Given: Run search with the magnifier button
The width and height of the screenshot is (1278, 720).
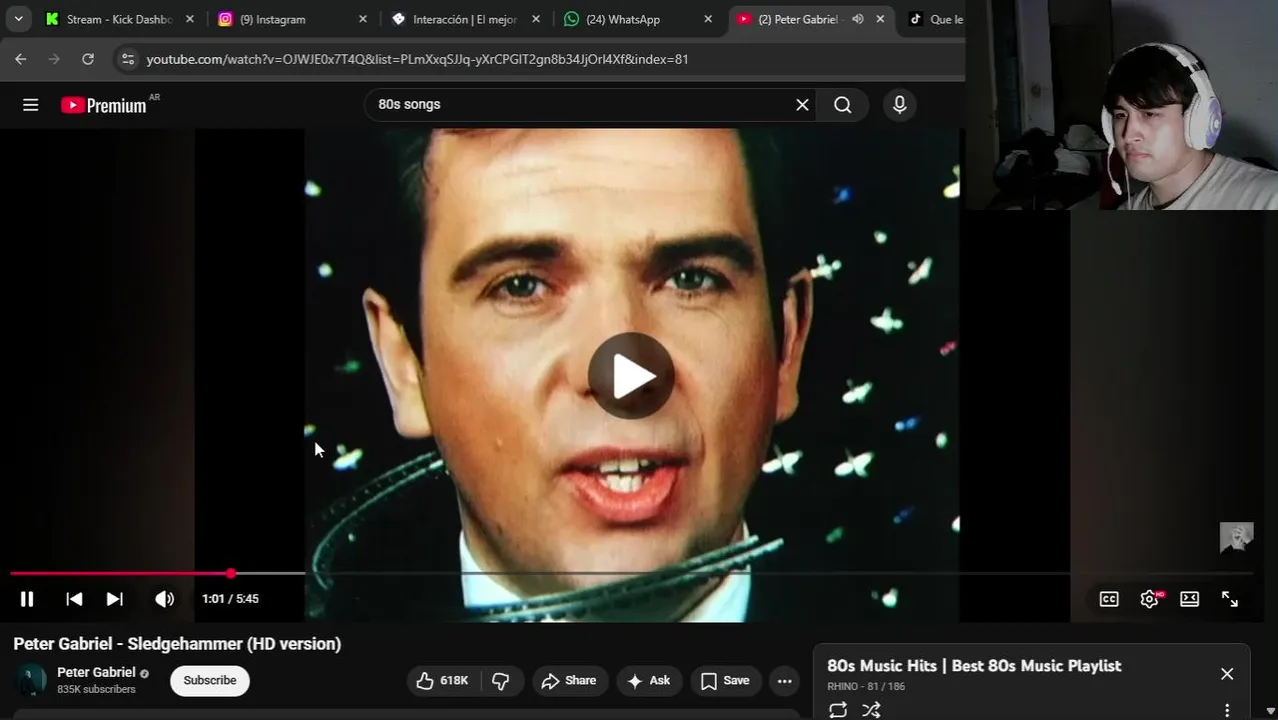Looking at the screenshot, I should pos(843,105).
